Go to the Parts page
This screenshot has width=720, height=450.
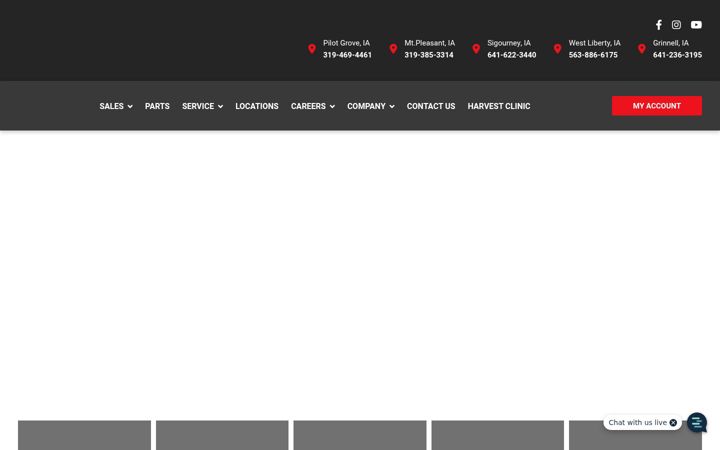(157, 106)
